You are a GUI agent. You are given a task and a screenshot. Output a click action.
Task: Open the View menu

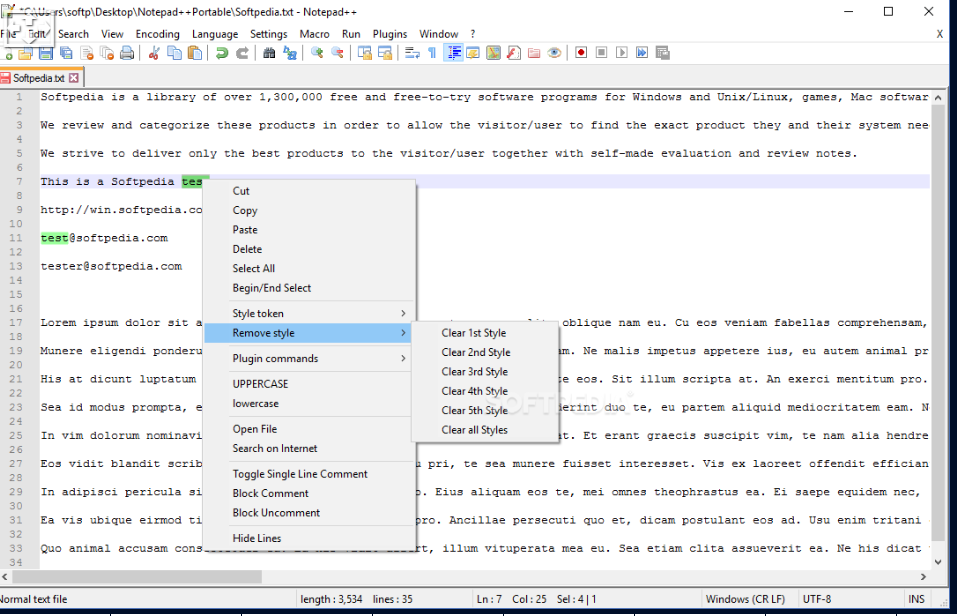tap(112, 34)
